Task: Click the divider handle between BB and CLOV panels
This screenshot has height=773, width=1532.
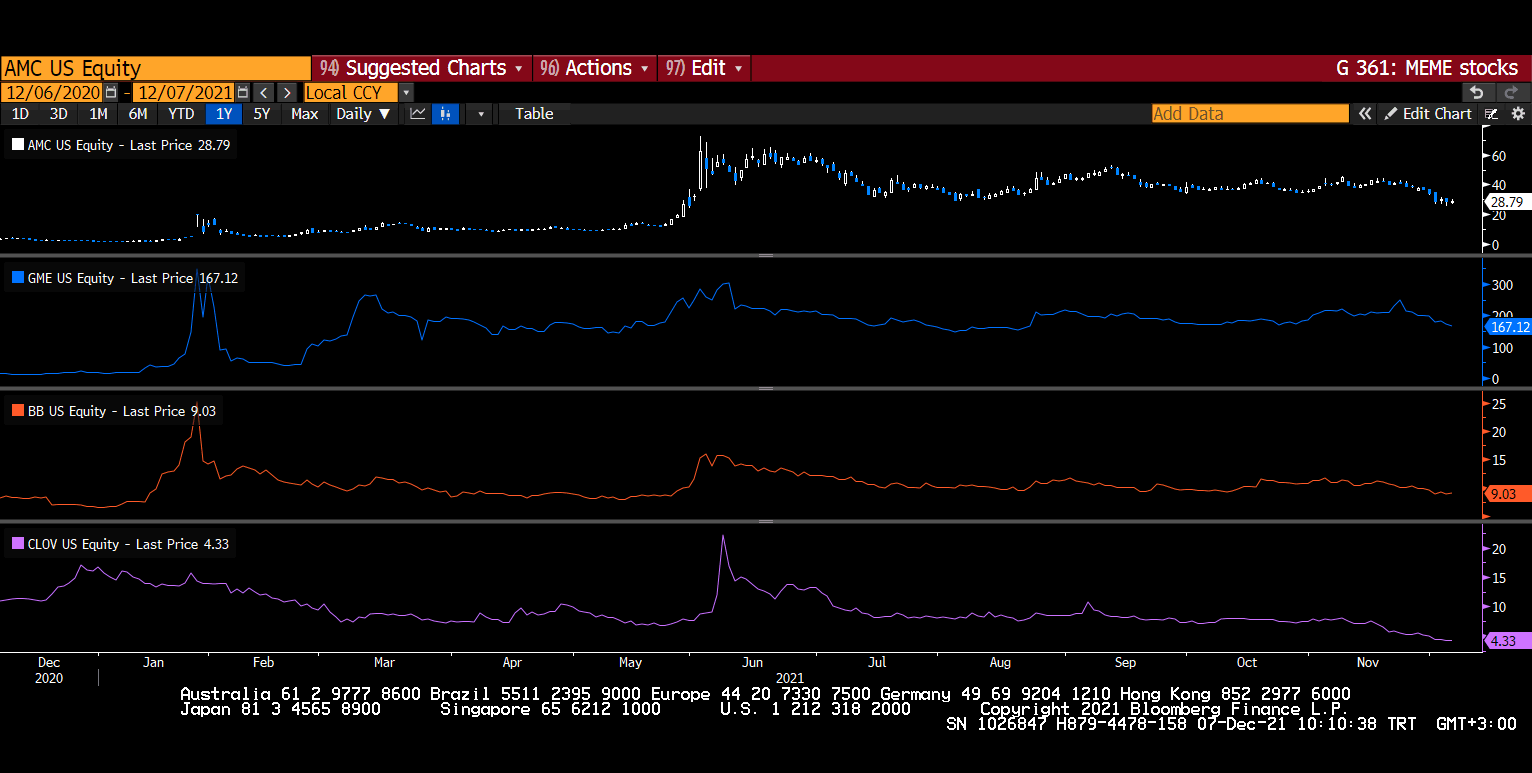Action: pyautogui.click(x=766, y=521)
